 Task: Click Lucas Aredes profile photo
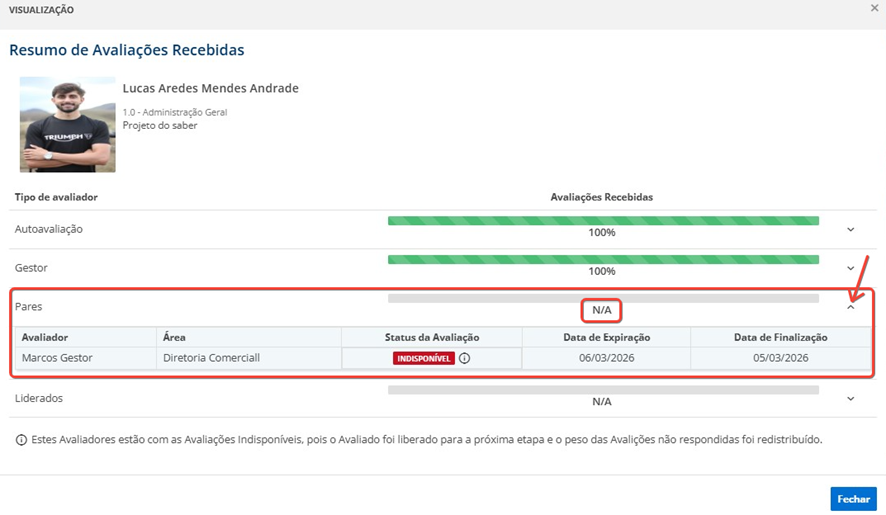(x=67, y=124)
